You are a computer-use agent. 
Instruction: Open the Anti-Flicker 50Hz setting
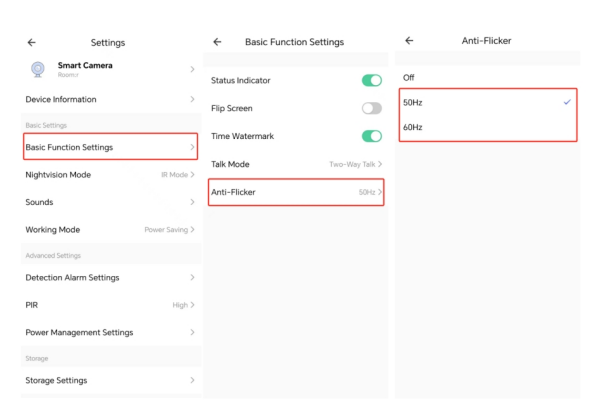[x=297, y=191]
